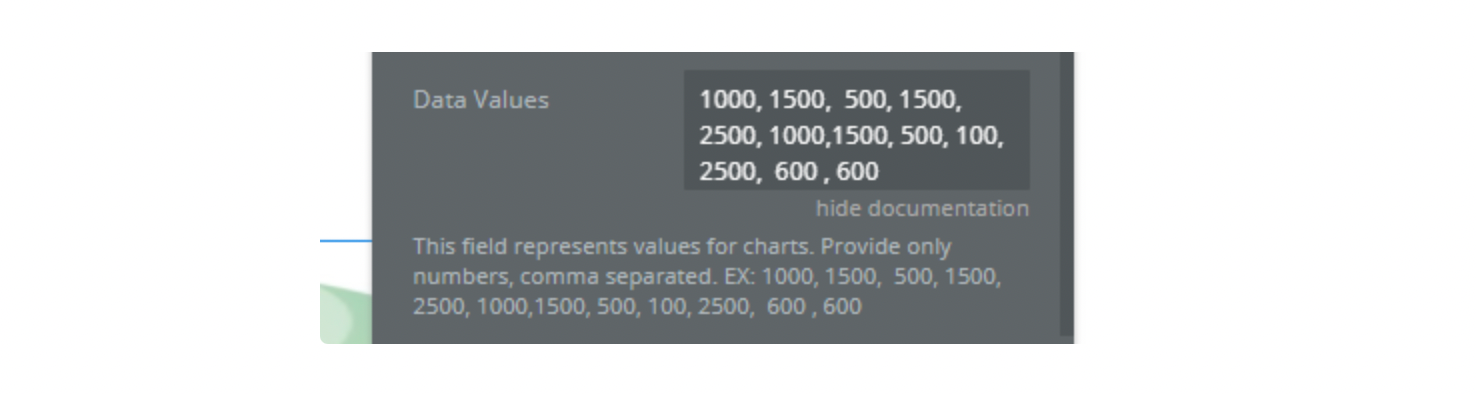The width and height of the screenshot is (1476, 394).
Task: Click the value 100 in the input field
Action: 977,136
